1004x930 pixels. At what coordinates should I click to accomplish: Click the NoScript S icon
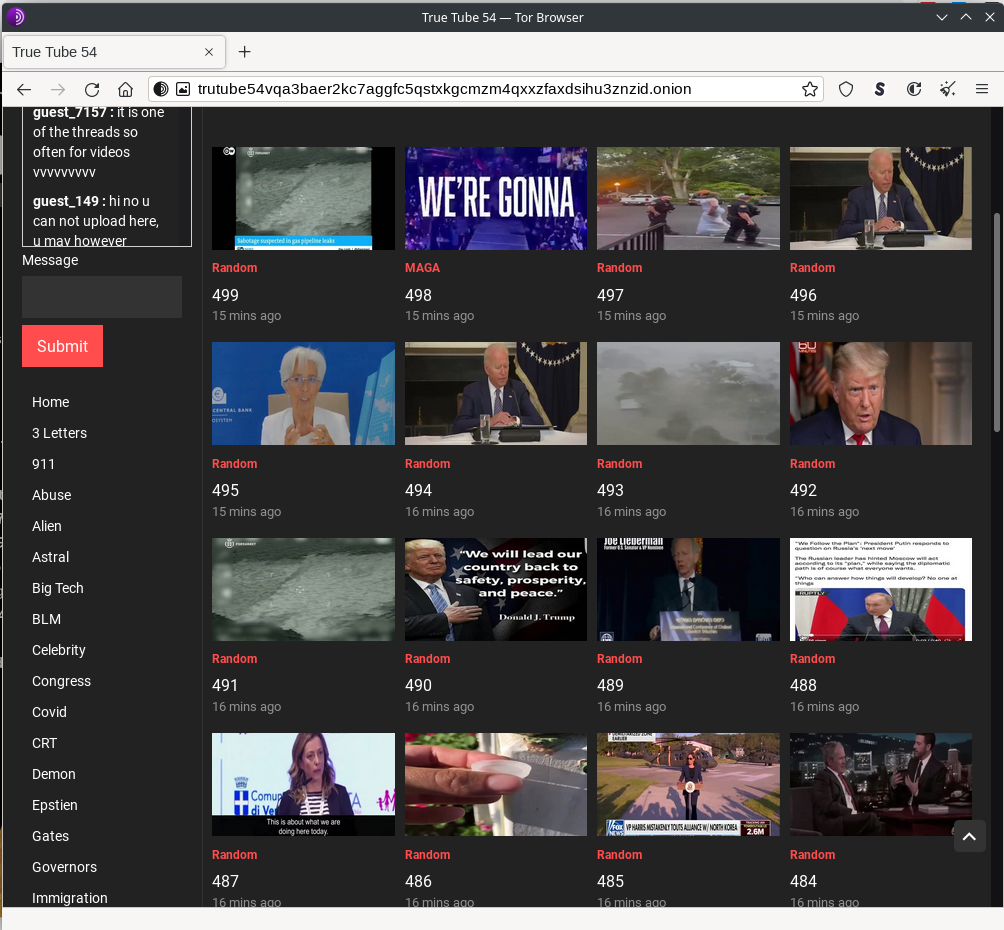coord(880,89)
